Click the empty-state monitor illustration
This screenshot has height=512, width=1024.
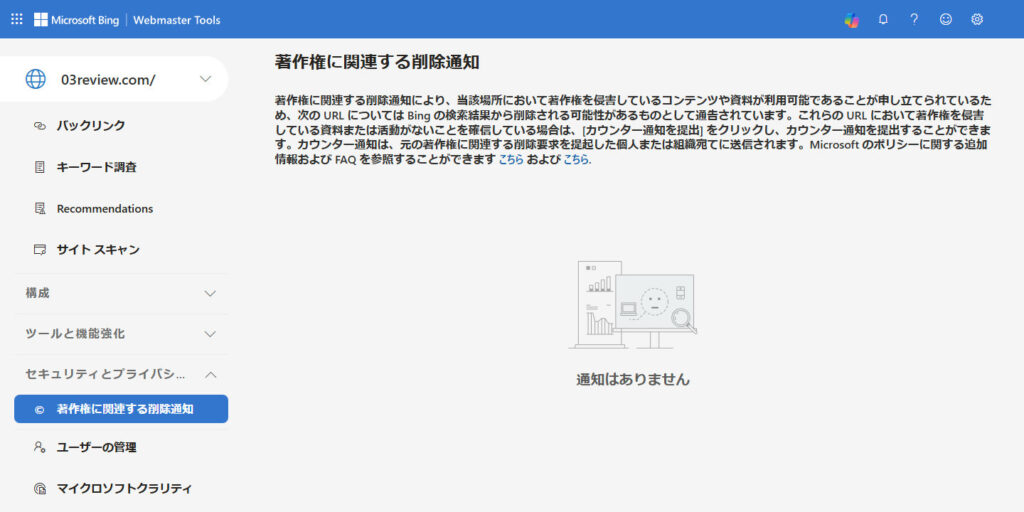[633, 305]
